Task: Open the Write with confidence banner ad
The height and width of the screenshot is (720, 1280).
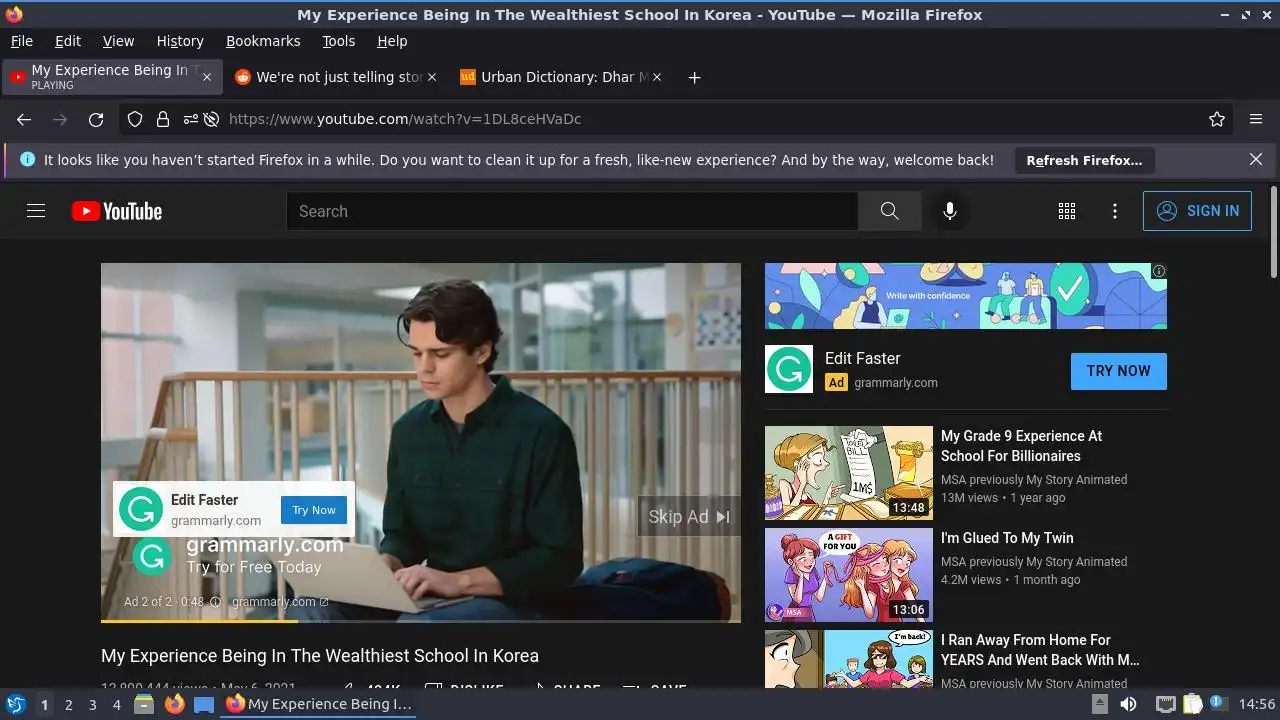Action: coord(965,296)
